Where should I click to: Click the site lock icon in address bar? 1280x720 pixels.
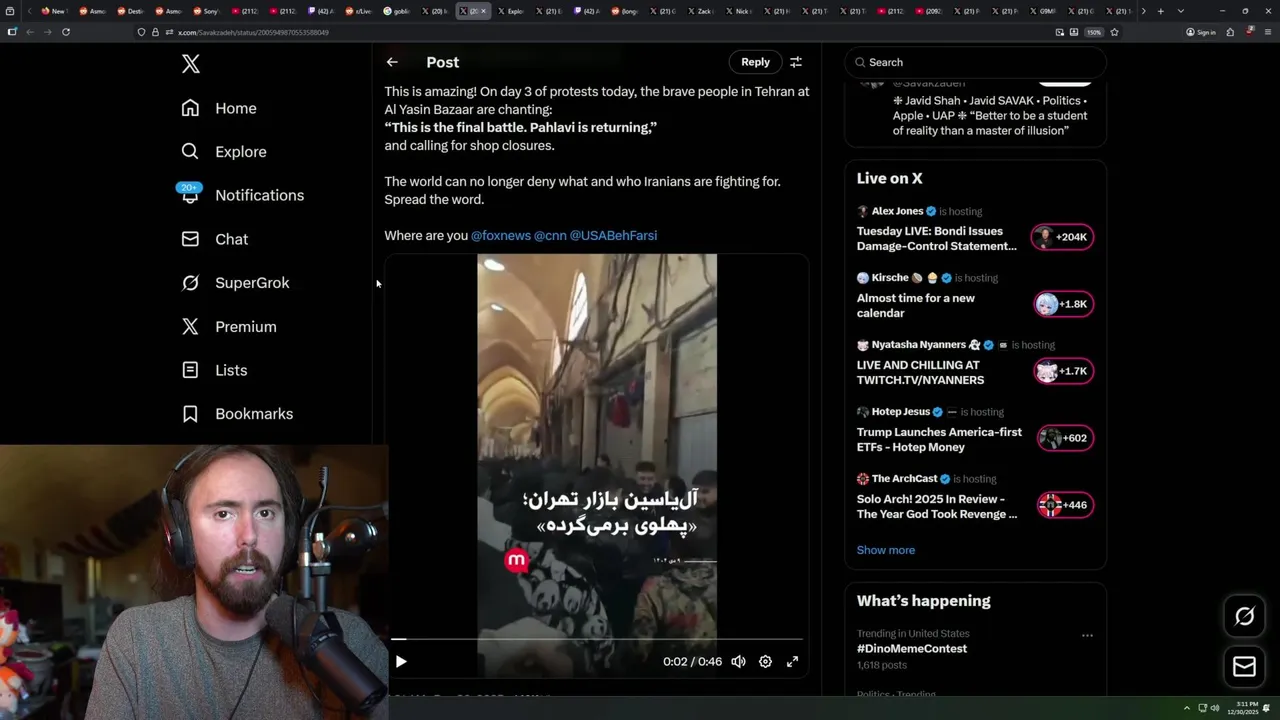tap(155, 32)
